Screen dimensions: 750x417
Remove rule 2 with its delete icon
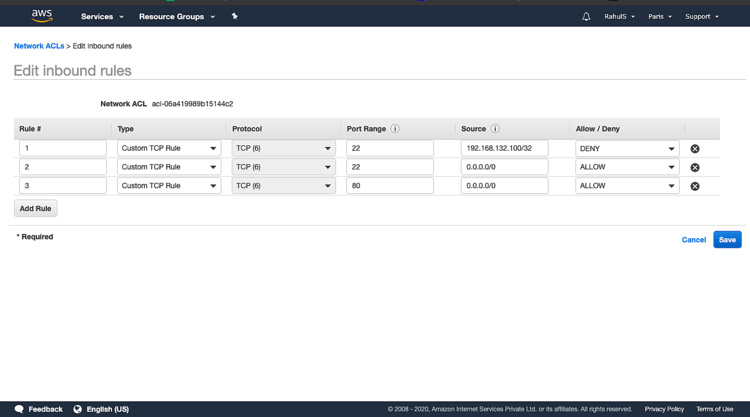pyautogui.click(x=695, y=168)
